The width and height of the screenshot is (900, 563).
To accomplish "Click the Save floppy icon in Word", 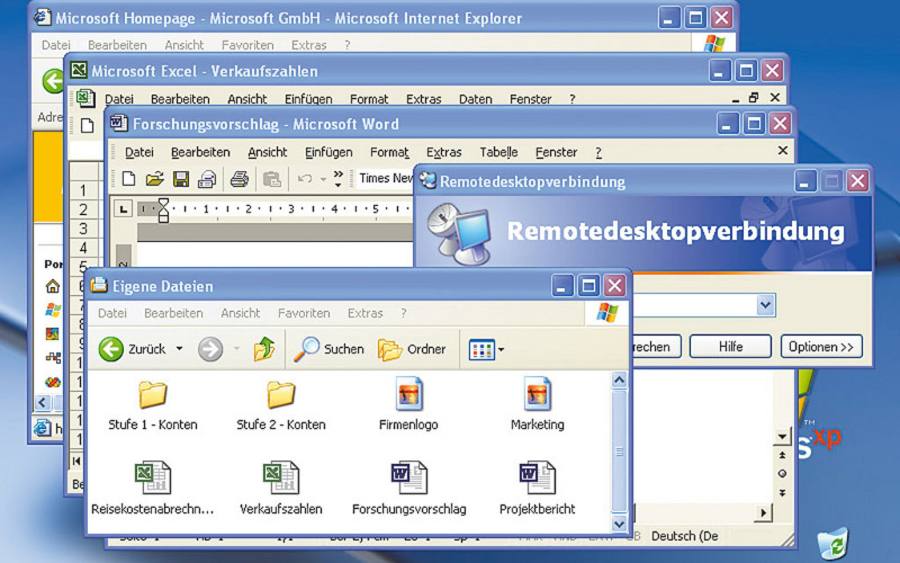I will click(x=181, y=179).
